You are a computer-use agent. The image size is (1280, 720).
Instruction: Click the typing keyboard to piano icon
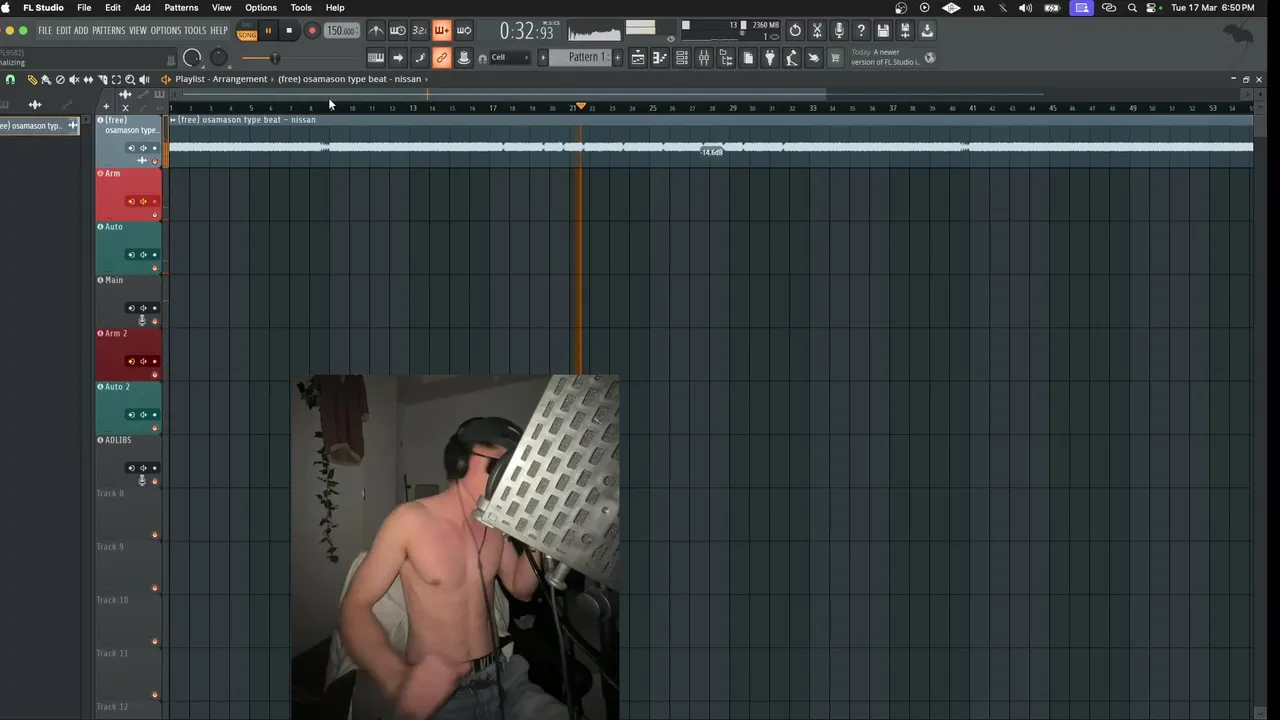click(376, 57)
